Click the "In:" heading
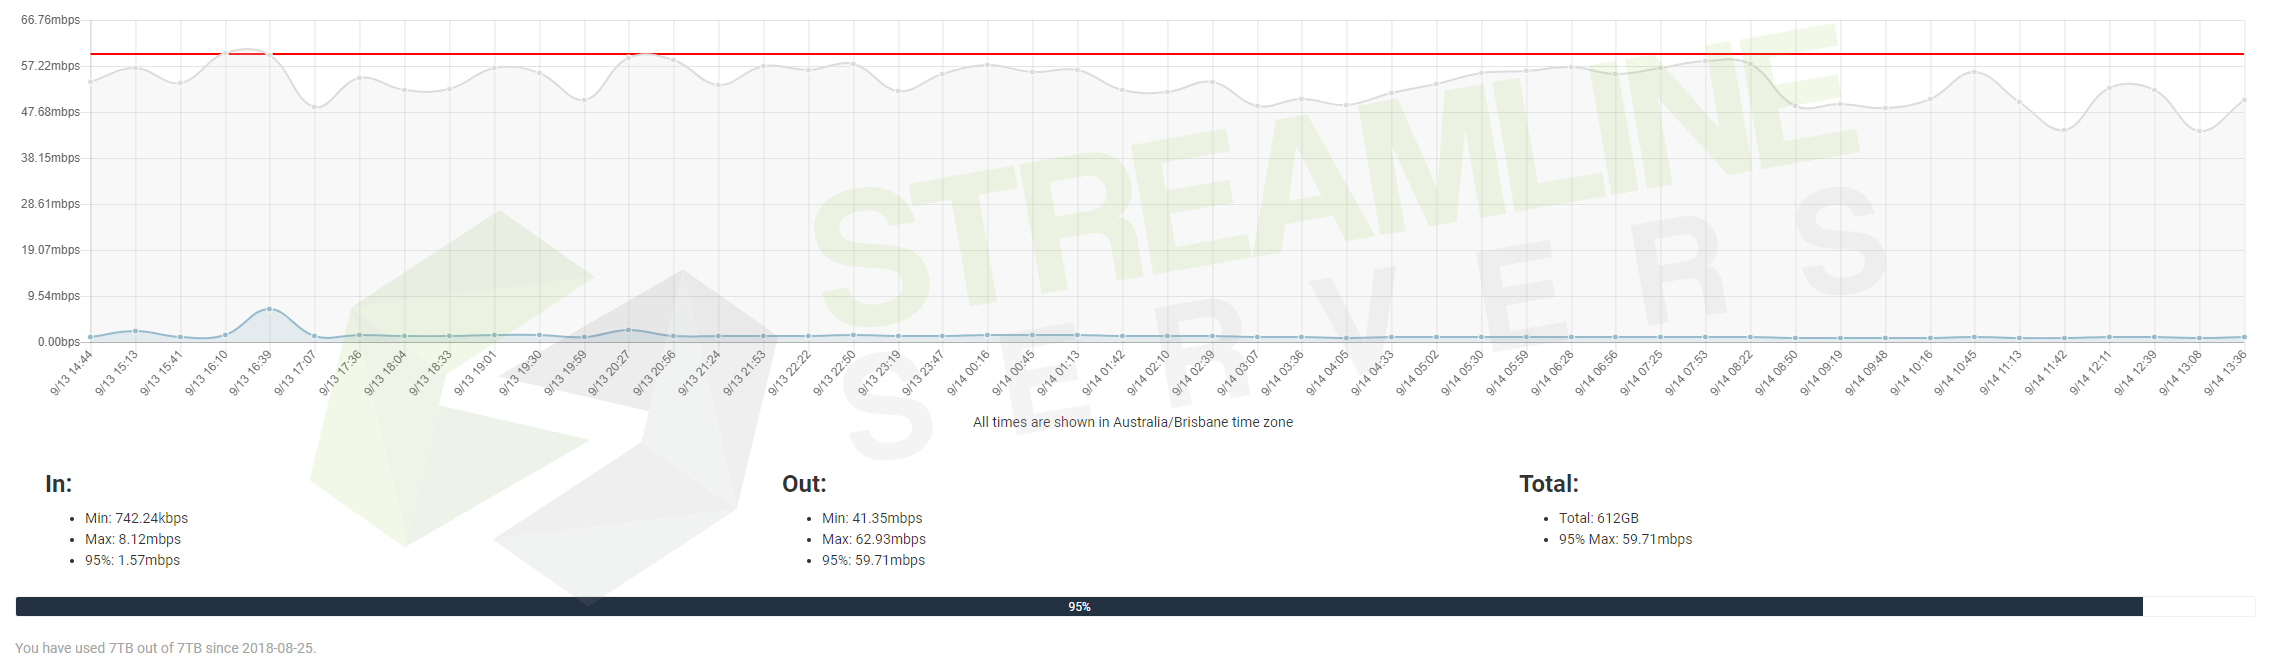The height and width of the screenshot is (672, 2276). tap(59, 484)
